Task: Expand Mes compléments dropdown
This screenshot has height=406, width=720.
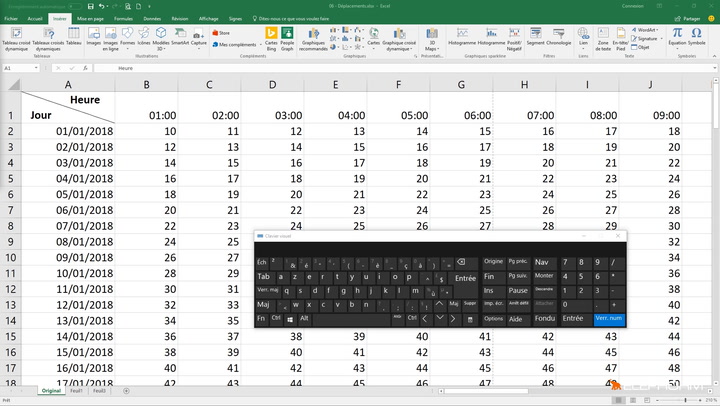Action: coord(260,45)
